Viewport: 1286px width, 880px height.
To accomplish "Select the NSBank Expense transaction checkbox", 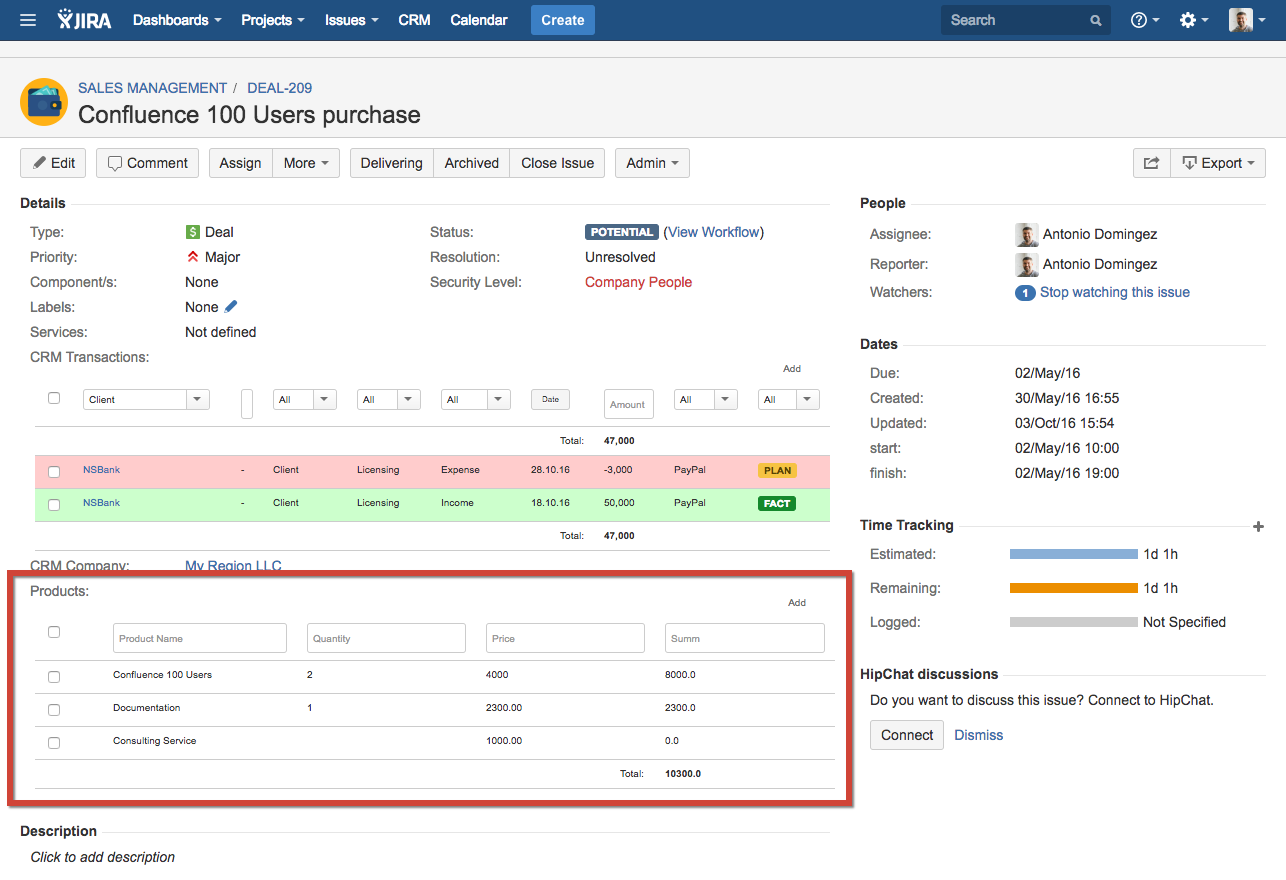I will (x=54, y=472).
